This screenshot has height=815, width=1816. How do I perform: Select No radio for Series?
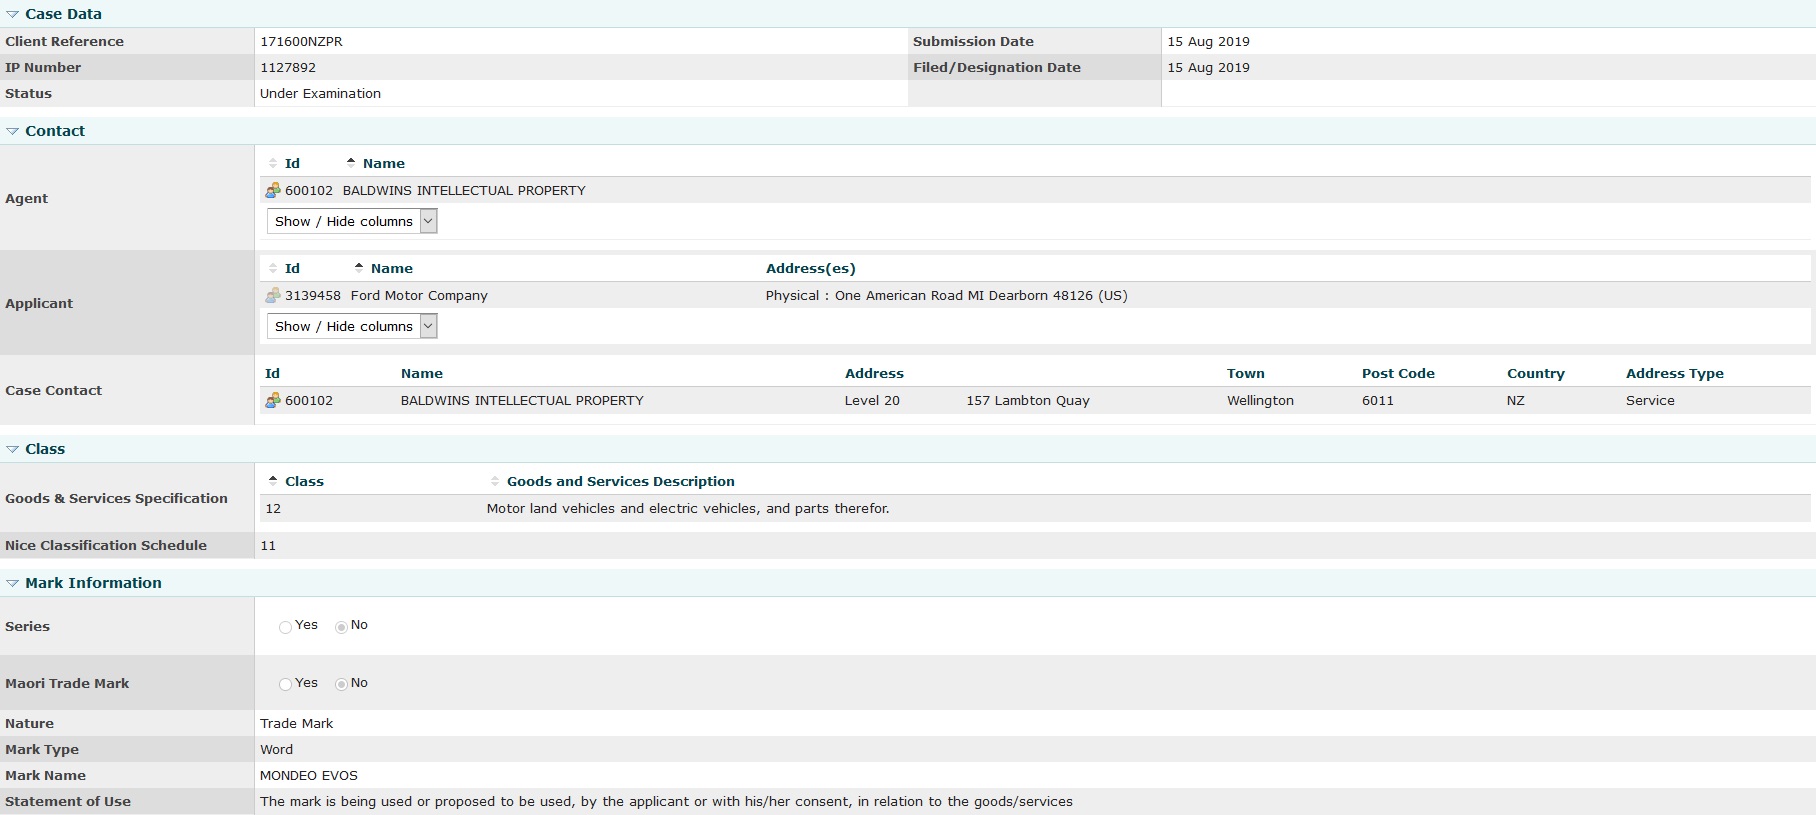click(341, 627)
